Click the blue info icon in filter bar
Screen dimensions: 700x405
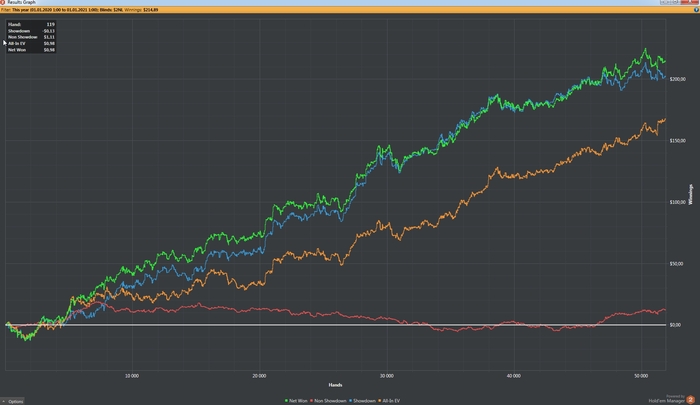pyautogui.click(x=696, y=9)
